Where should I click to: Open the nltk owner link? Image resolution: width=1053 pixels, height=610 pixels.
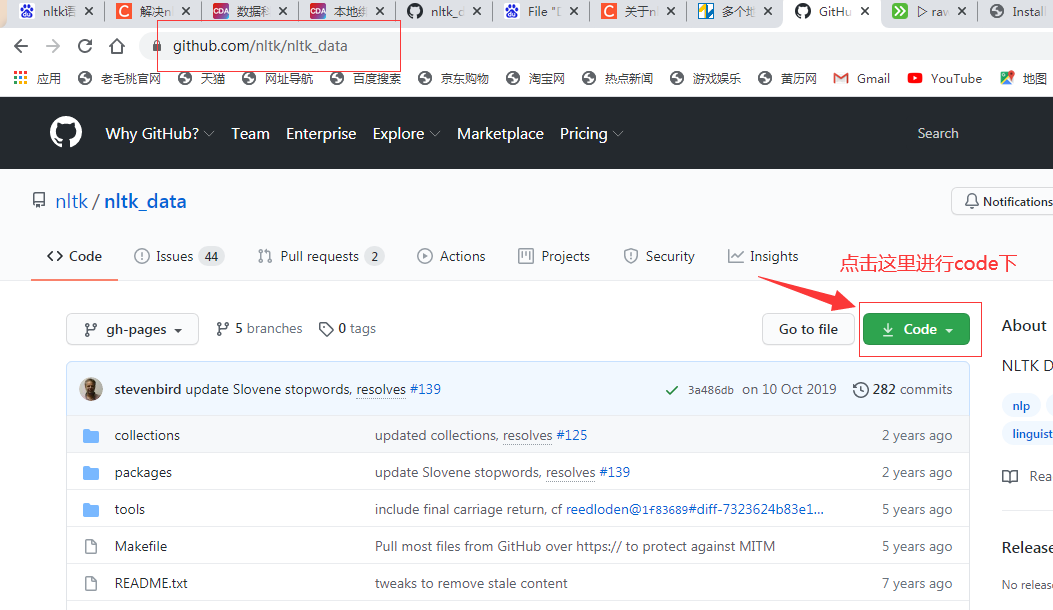pos(71,202)
